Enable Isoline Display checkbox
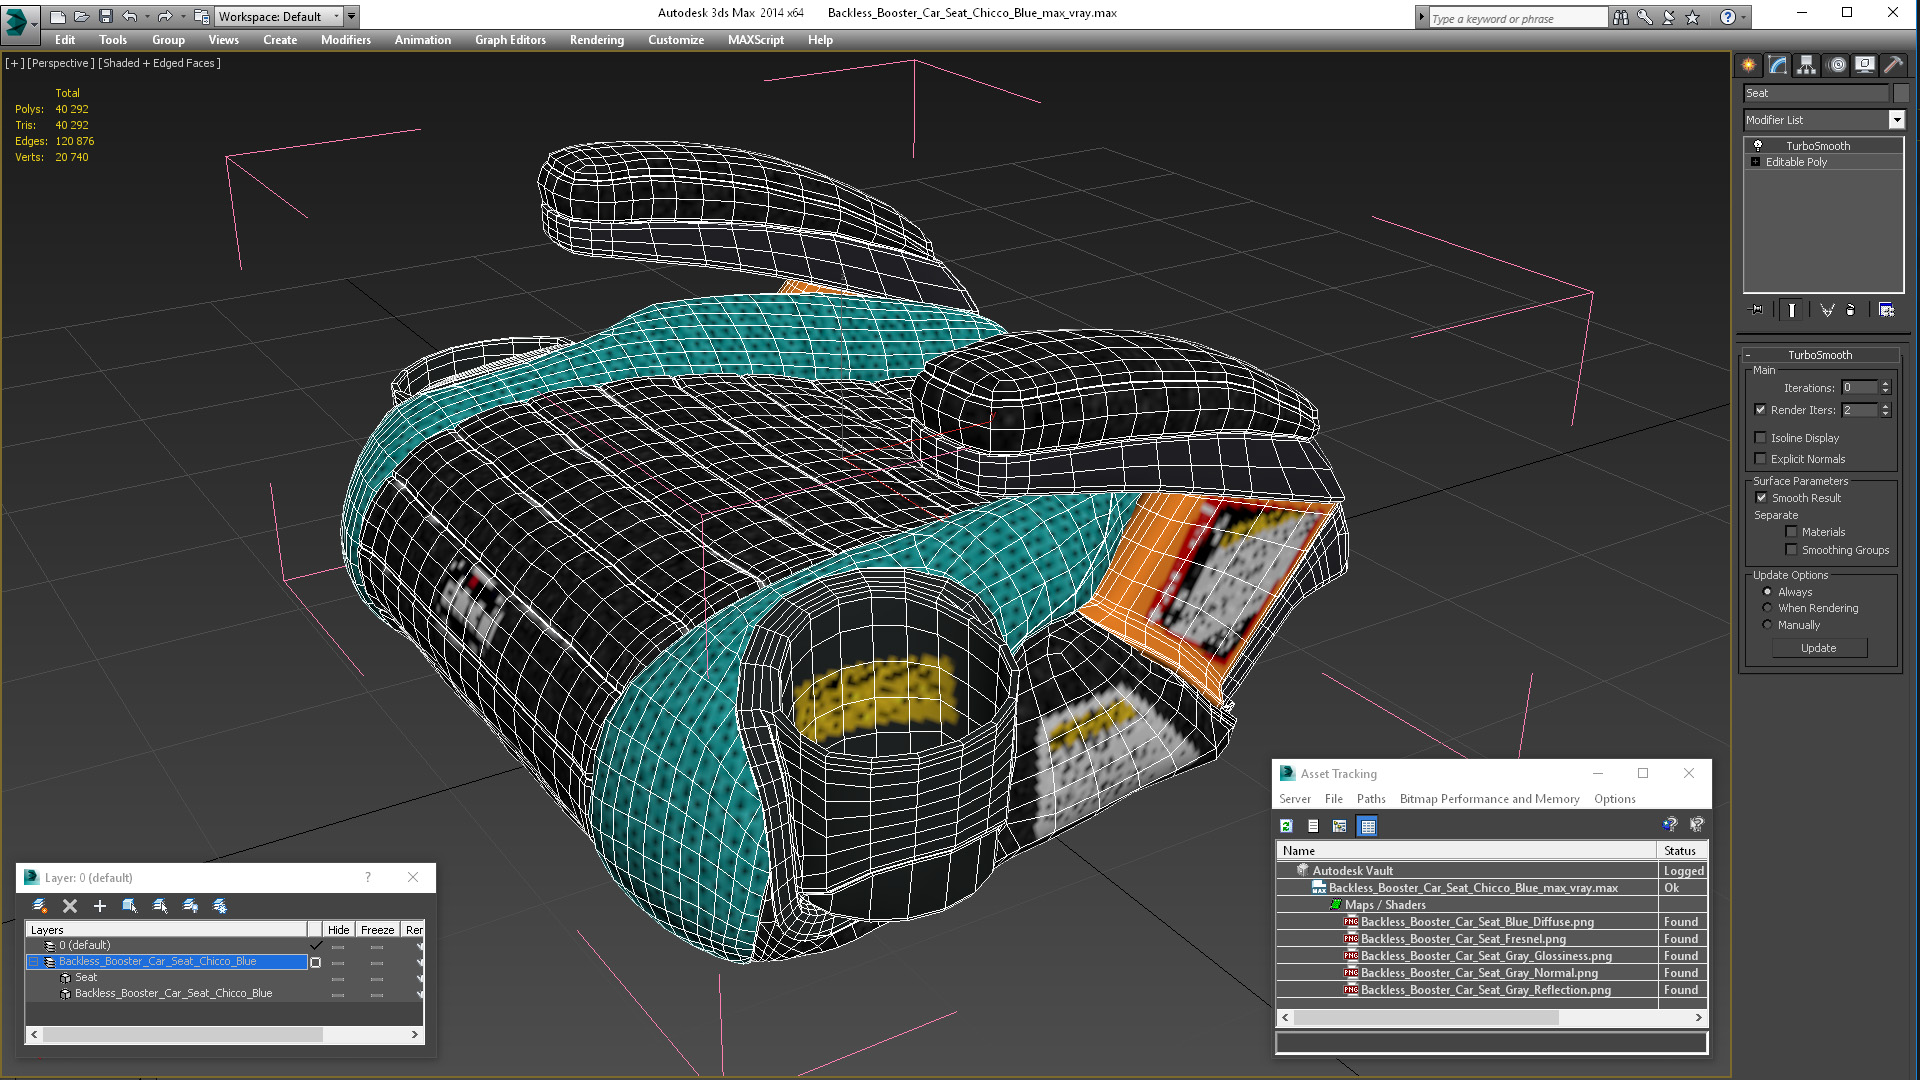The height and width of the screenshot is (1080, 1920). (1761, 438)
